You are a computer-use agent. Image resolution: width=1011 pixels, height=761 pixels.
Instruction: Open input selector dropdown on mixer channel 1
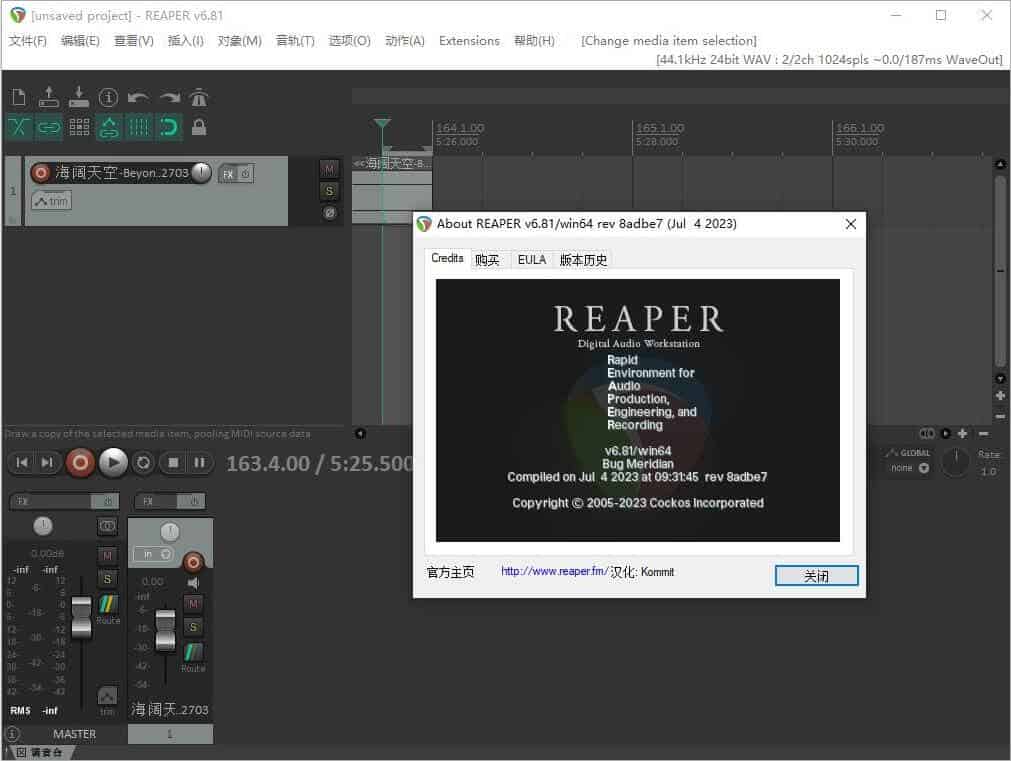click(x=154, y=554)
